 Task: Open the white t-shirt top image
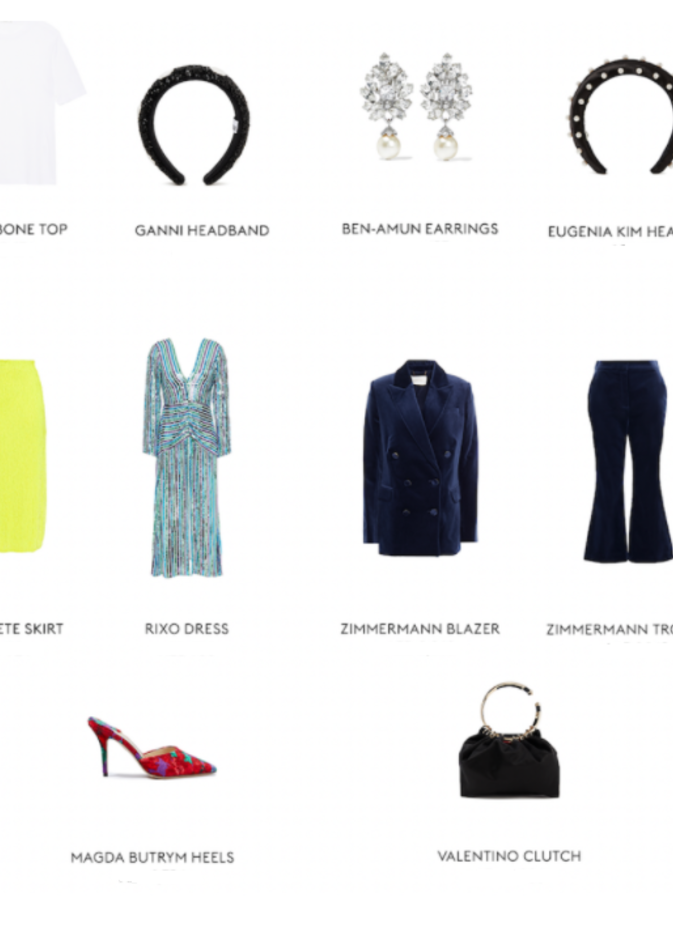(40, 103)
